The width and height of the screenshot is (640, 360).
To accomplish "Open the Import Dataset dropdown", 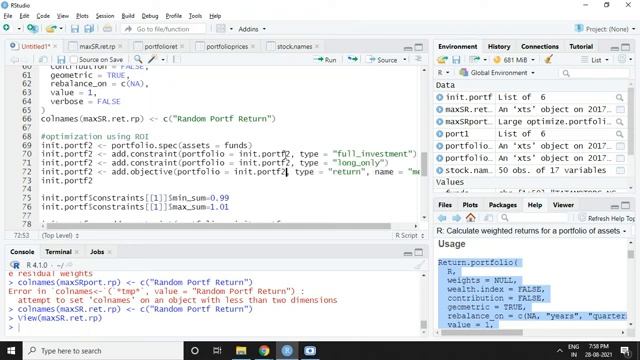I will pos(478,60).
